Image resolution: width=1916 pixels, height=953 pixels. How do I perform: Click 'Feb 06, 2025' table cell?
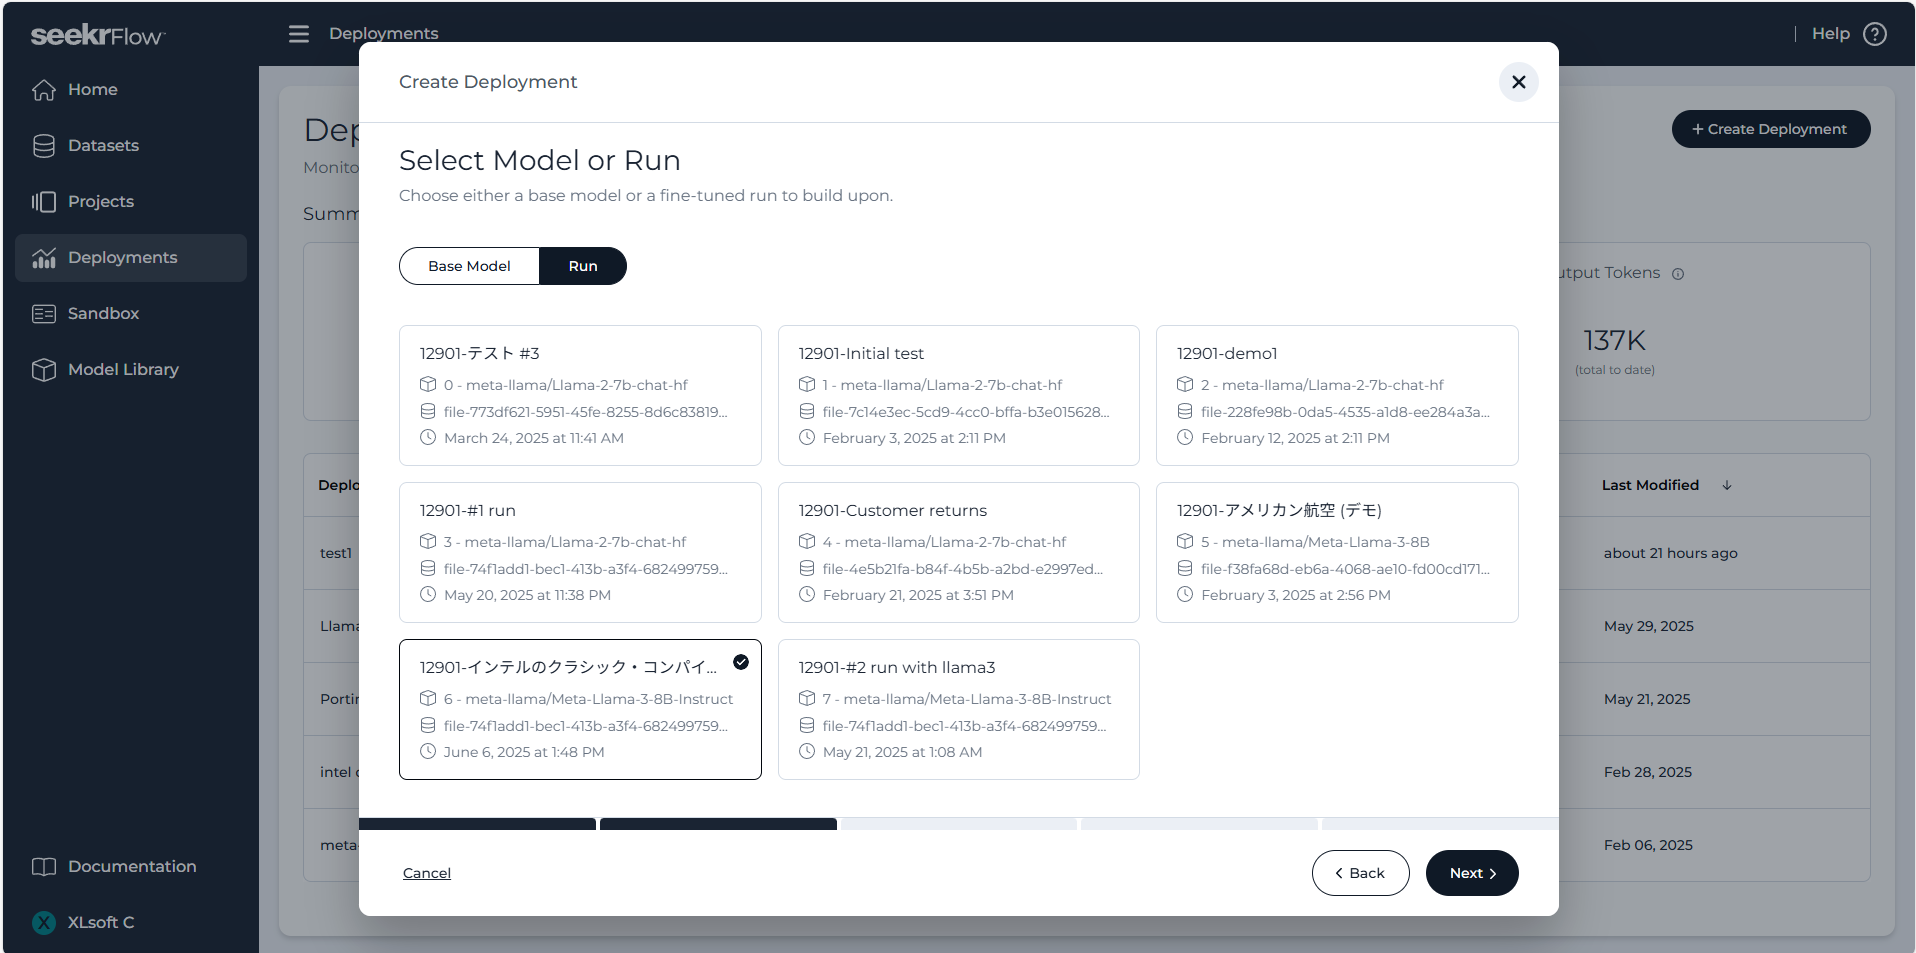tap(1648, 845)
